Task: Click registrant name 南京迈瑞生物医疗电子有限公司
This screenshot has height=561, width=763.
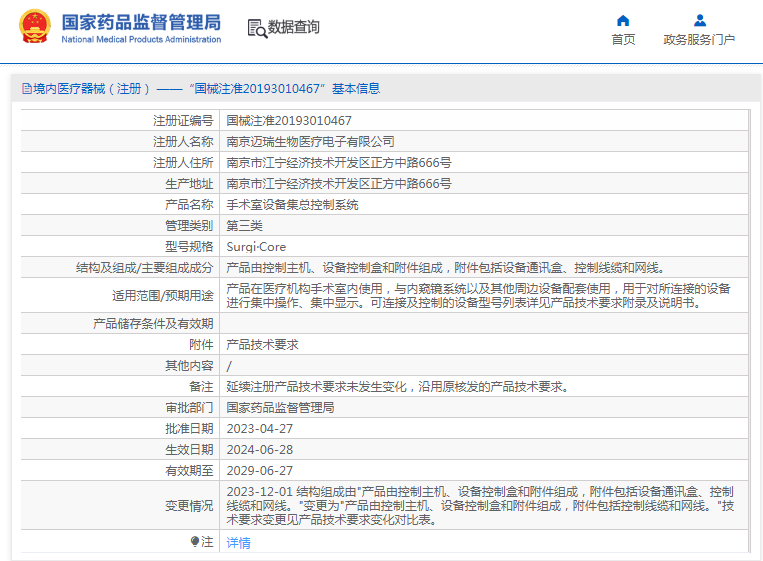Action: click(x=310, y=142)
